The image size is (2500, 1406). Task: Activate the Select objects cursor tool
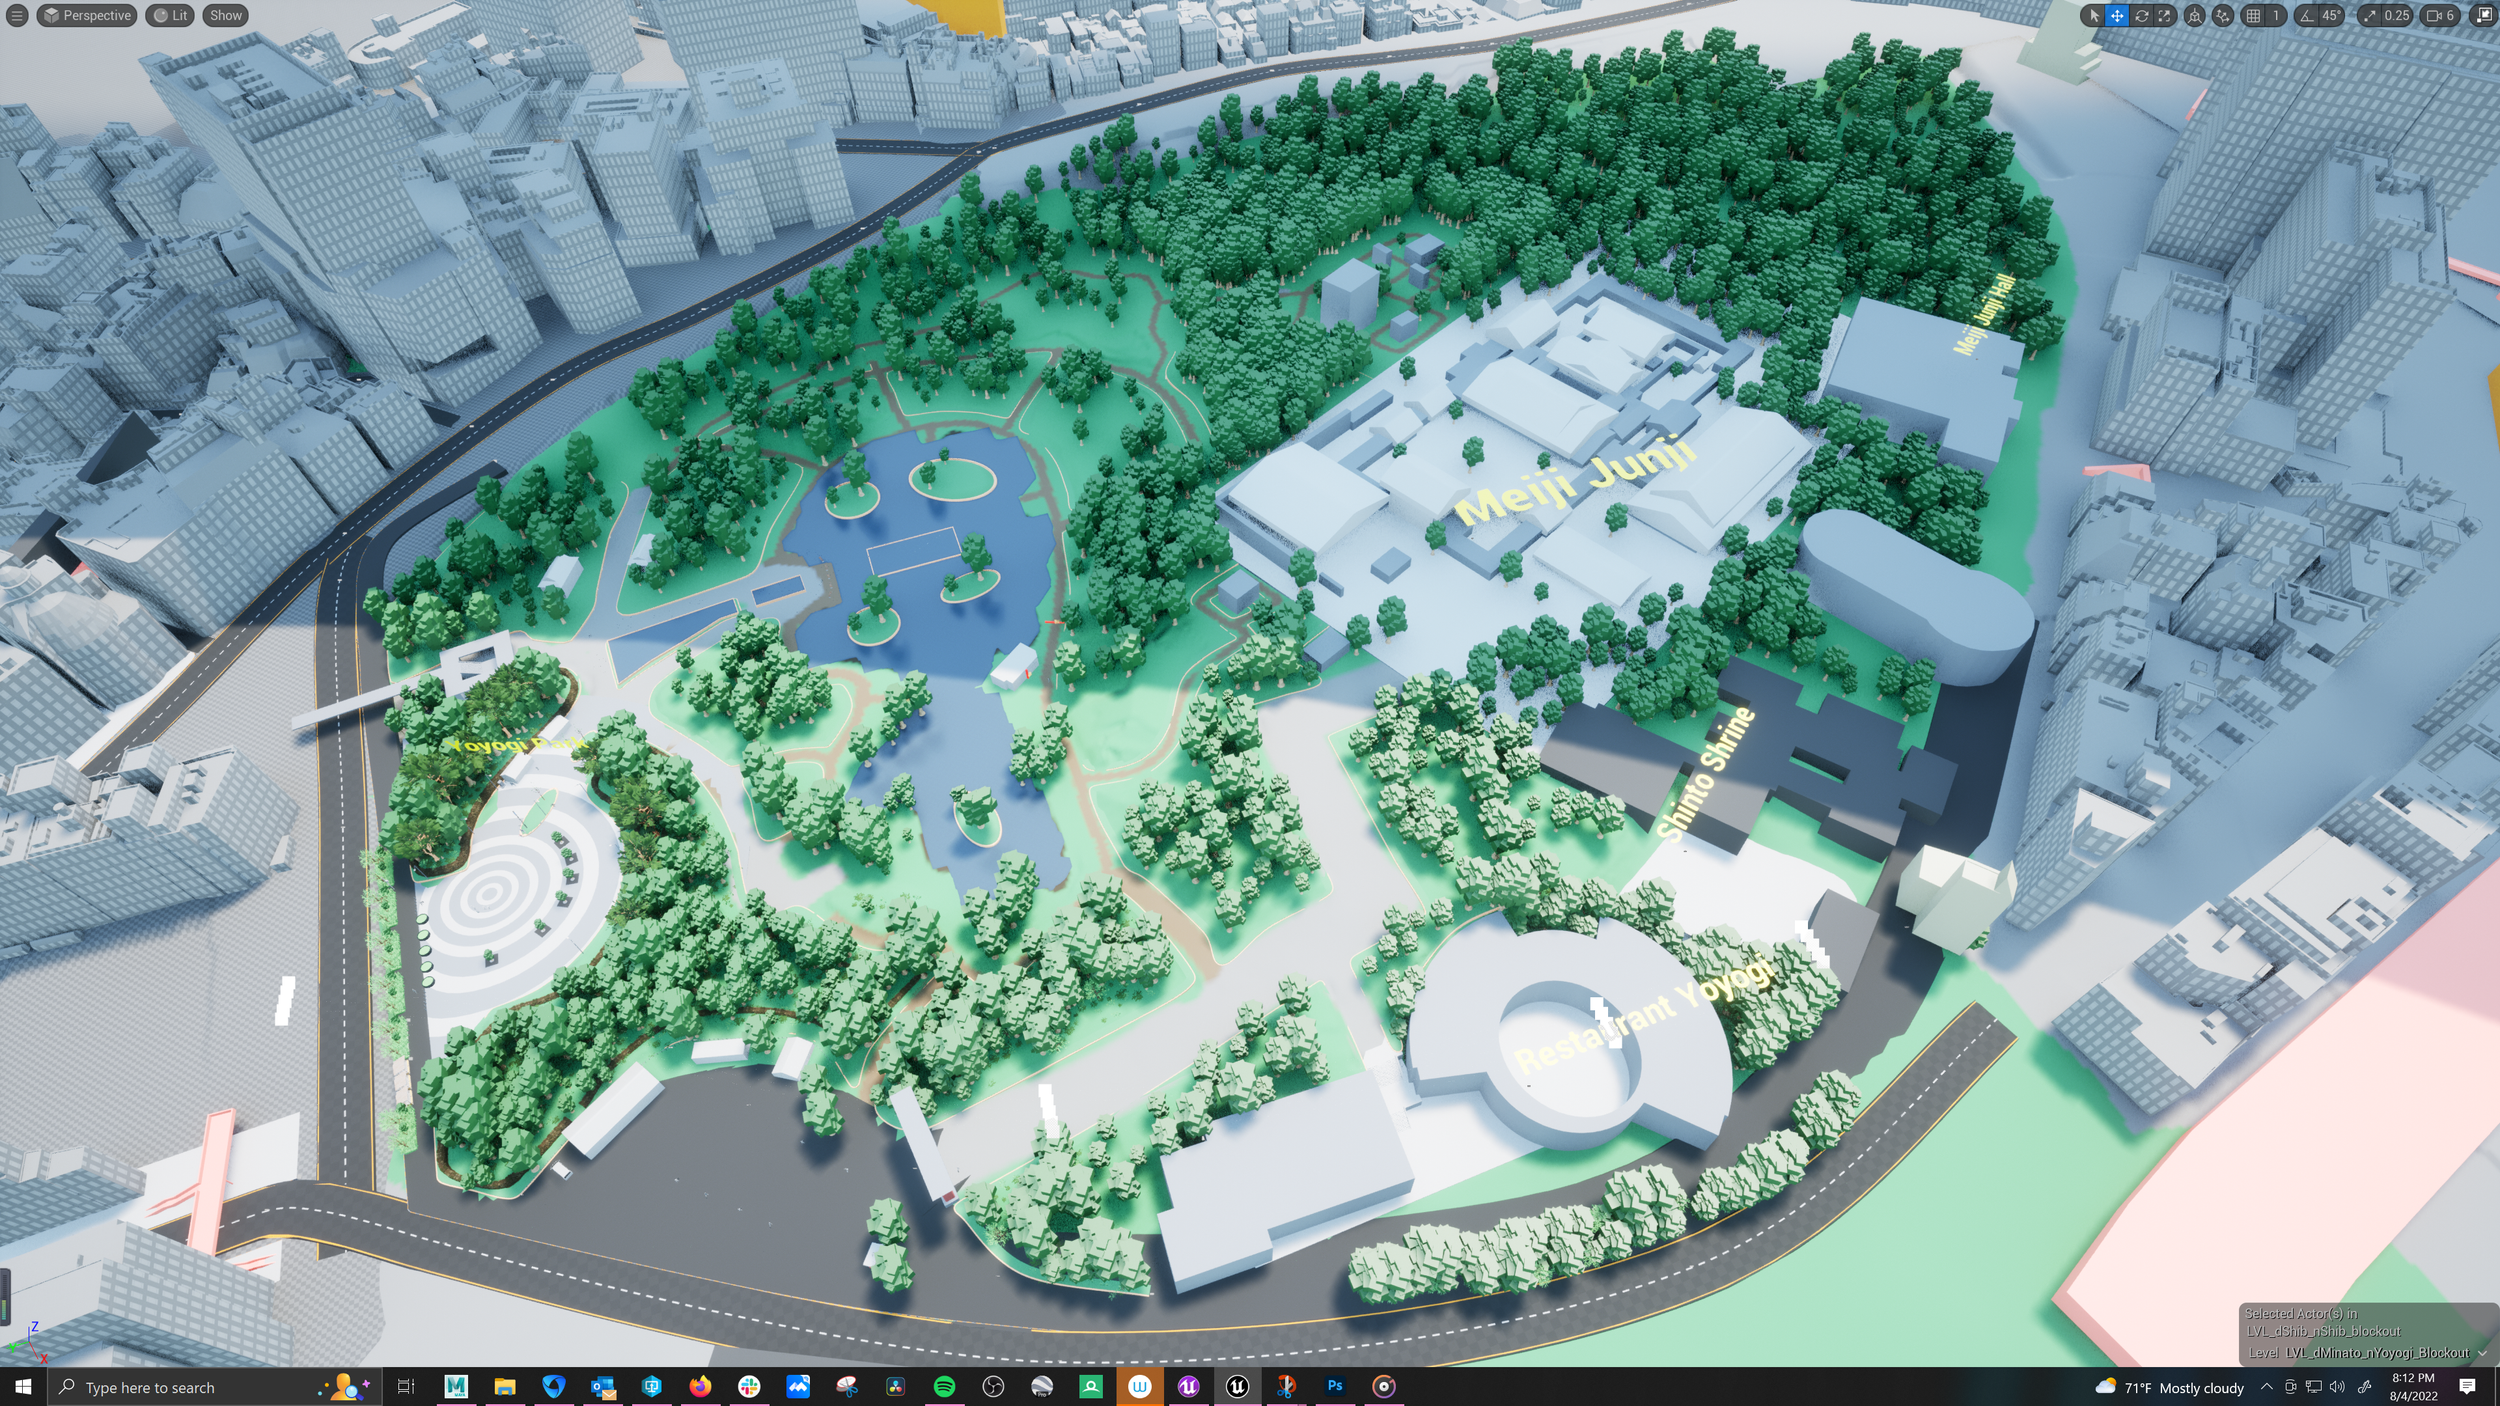(x=2093, y=15)
